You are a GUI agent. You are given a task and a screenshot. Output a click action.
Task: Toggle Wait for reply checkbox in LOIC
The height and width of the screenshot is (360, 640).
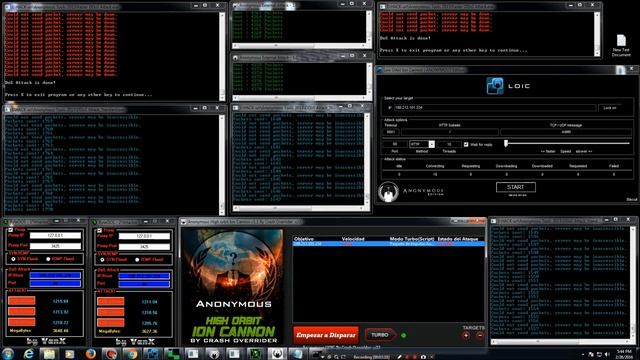(x=466, y=144)
